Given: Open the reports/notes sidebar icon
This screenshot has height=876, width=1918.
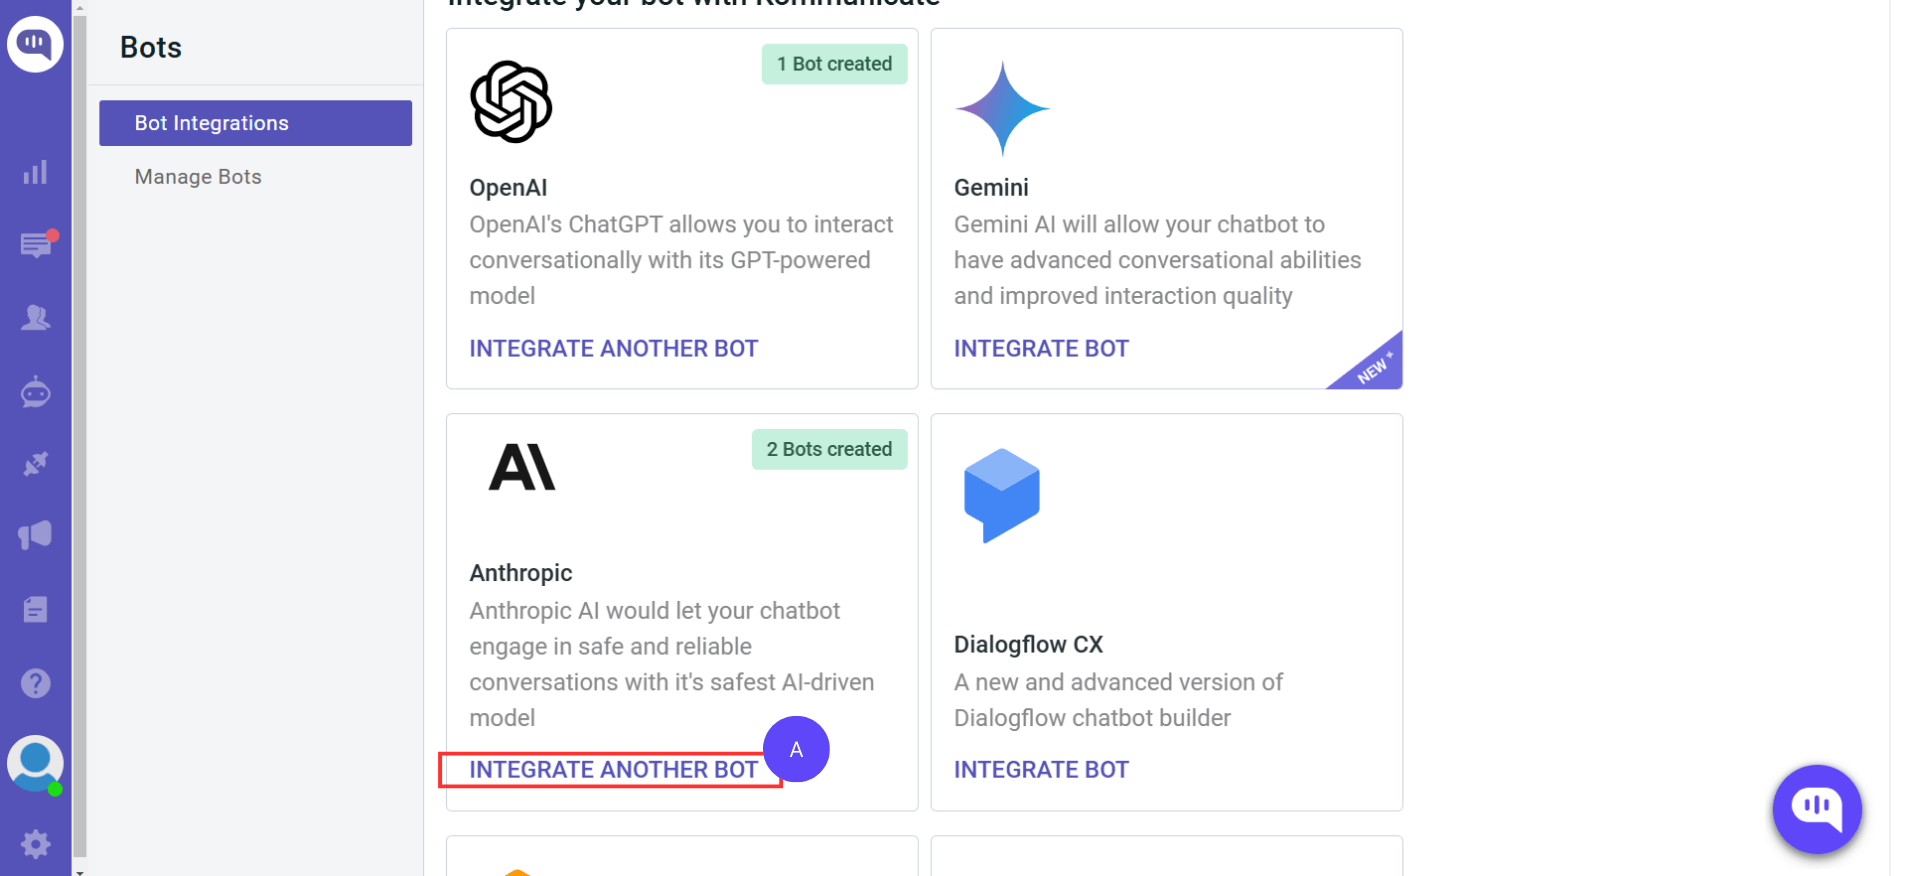Looking at the screenshot, I should point(35,608).
